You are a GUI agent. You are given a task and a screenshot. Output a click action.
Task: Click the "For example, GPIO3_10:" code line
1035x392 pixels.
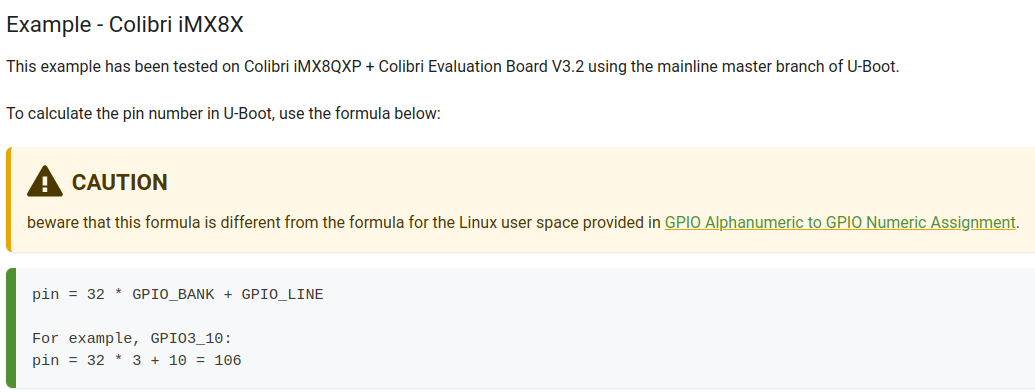132,339
